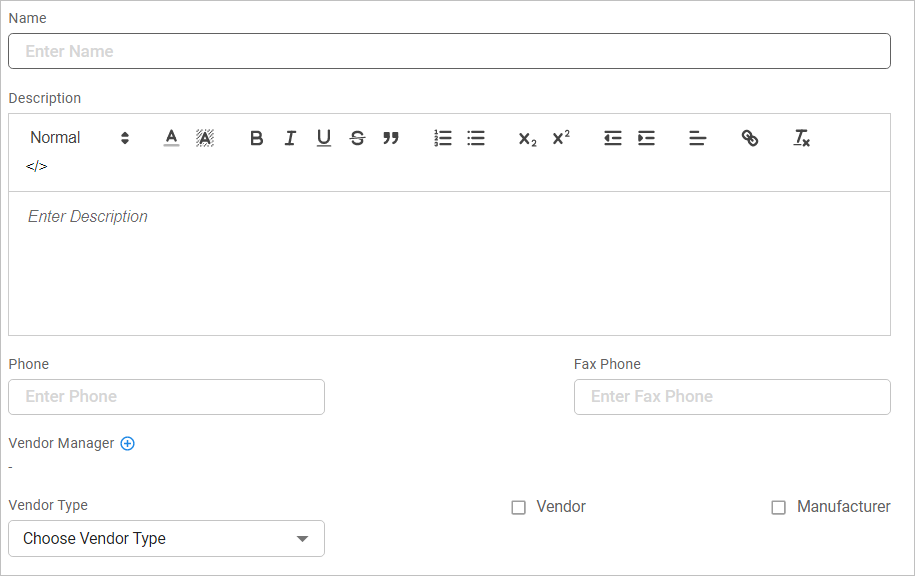This screenshot has width=915, height=576.
Task: Apply superscript formatting
Action: tap(561, 138)
